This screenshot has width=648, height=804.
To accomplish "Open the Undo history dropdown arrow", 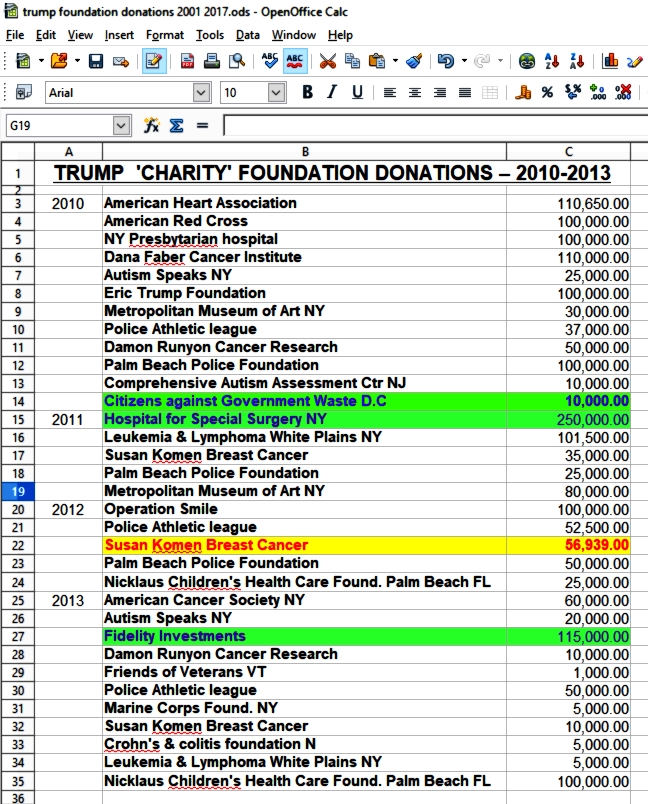I will coord(464,62).
